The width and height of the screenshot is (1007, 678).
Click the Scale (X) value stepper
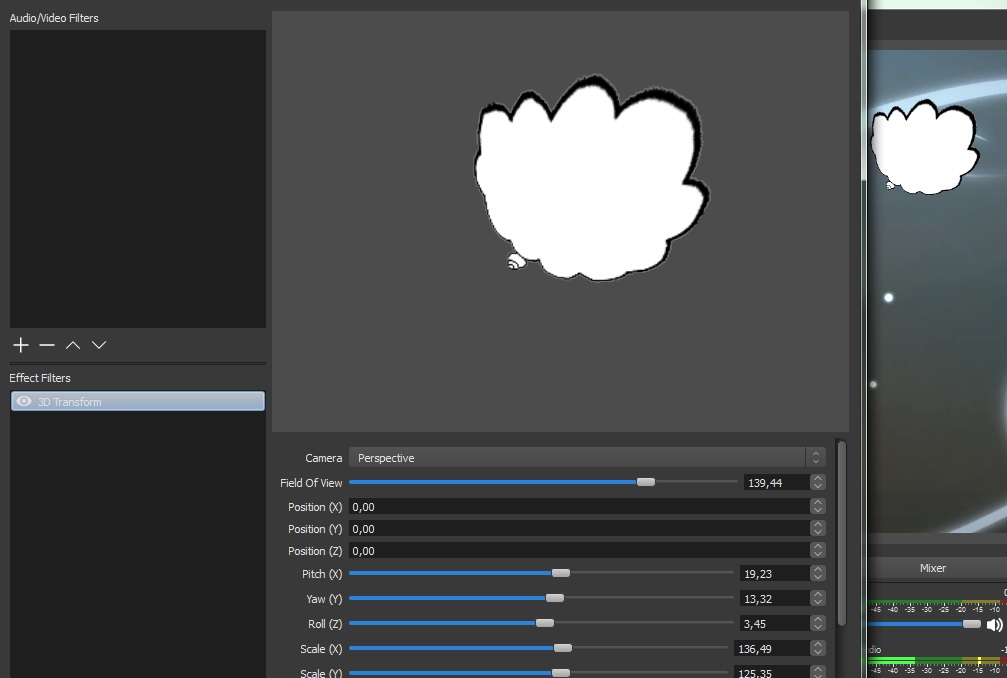tap(818, 649)
